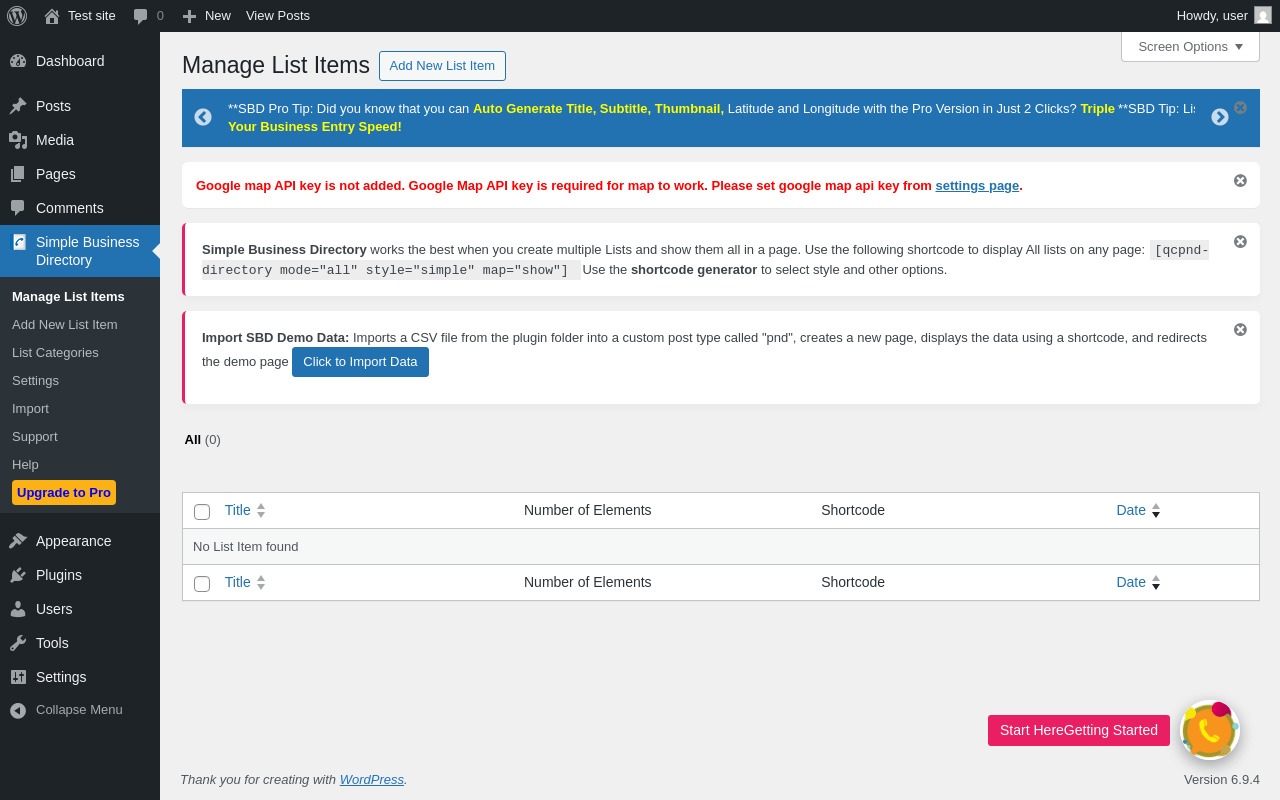The height and width of the screenshot is (800, 1280).
Task: Click the Shortcode column header
Action: coord(853,510)
